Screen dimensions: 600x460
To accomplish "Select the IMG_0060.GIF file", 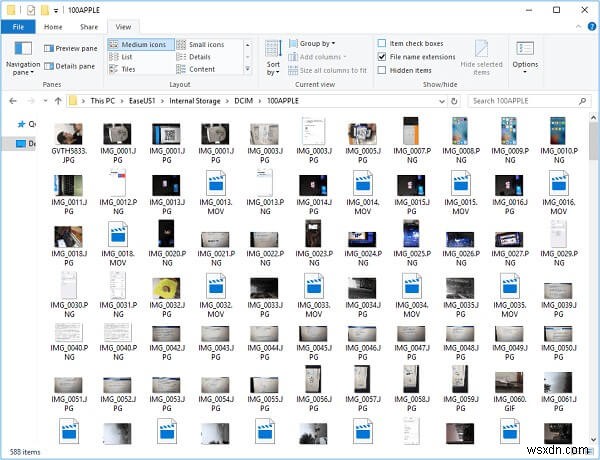I will click(x=510, y=391).
